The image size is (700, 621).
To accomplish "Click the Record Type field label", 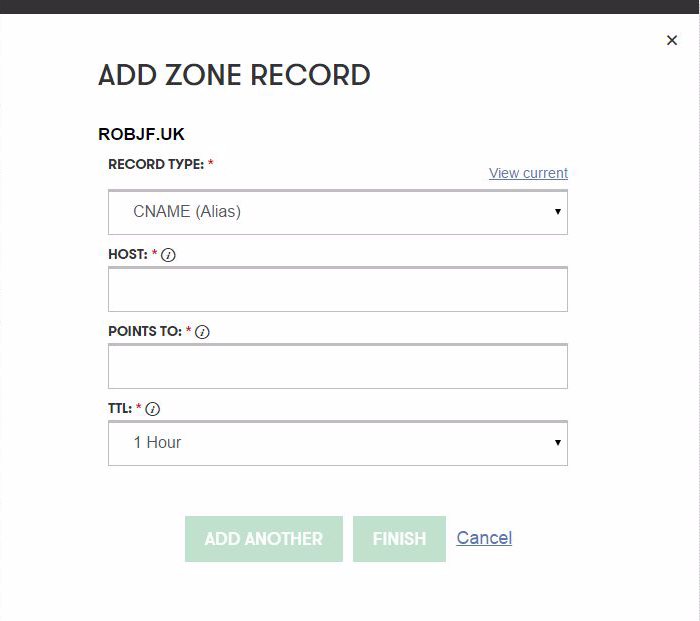I will [x=155, y=164].
